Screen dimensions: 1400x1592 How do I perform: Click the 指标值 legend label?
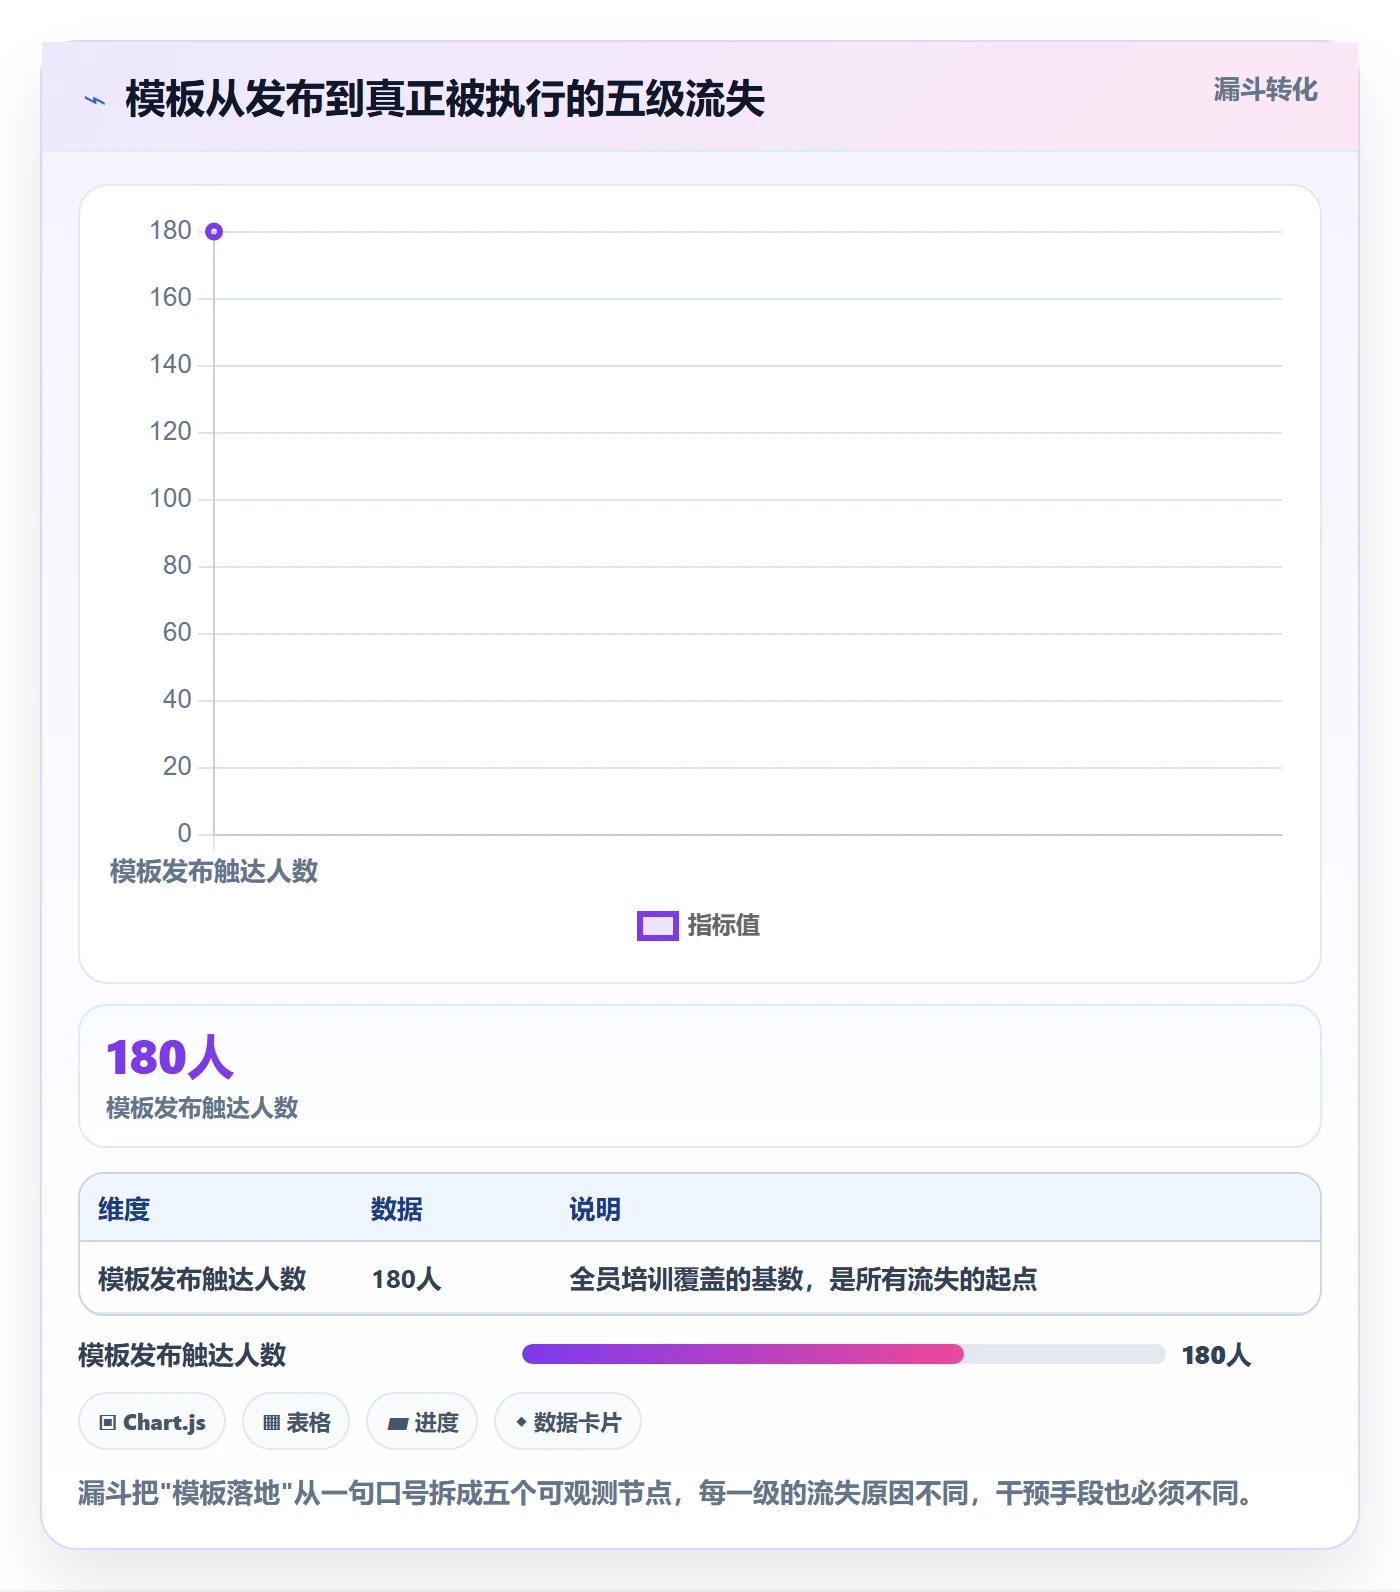coord(724,926)
